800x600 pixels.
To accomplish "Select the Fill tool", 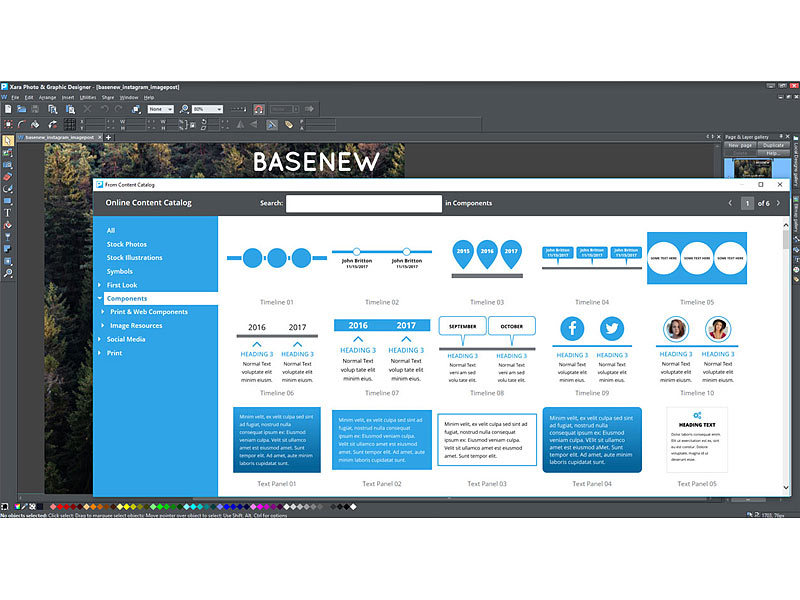I will click(7, 225).
